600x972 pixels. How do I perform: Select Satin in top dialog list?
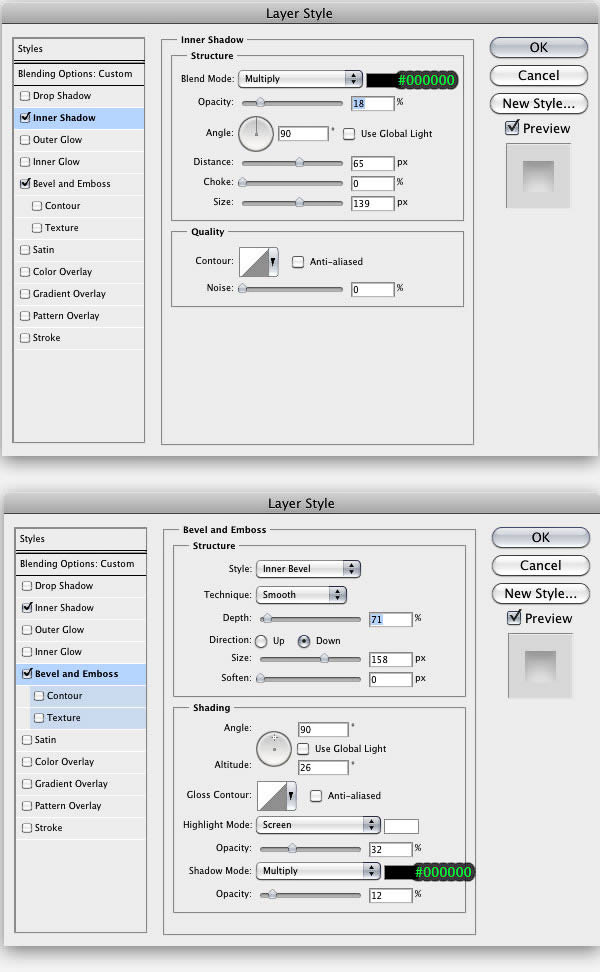click(x=79, y=250)
